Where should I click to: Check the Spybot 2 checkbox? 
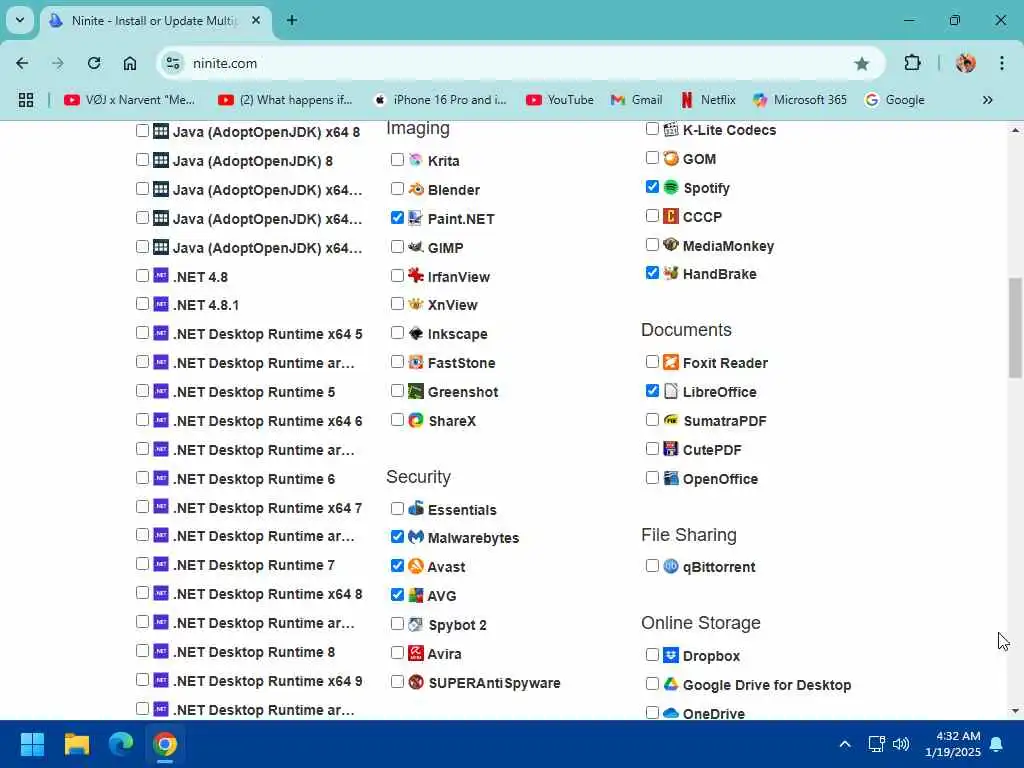397,623
